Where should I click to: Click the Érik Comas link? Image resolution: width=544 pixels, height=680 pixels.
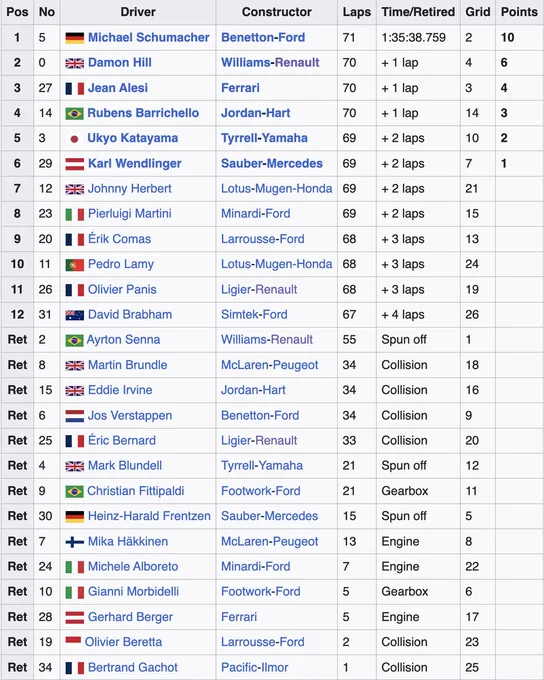(119, 239)
